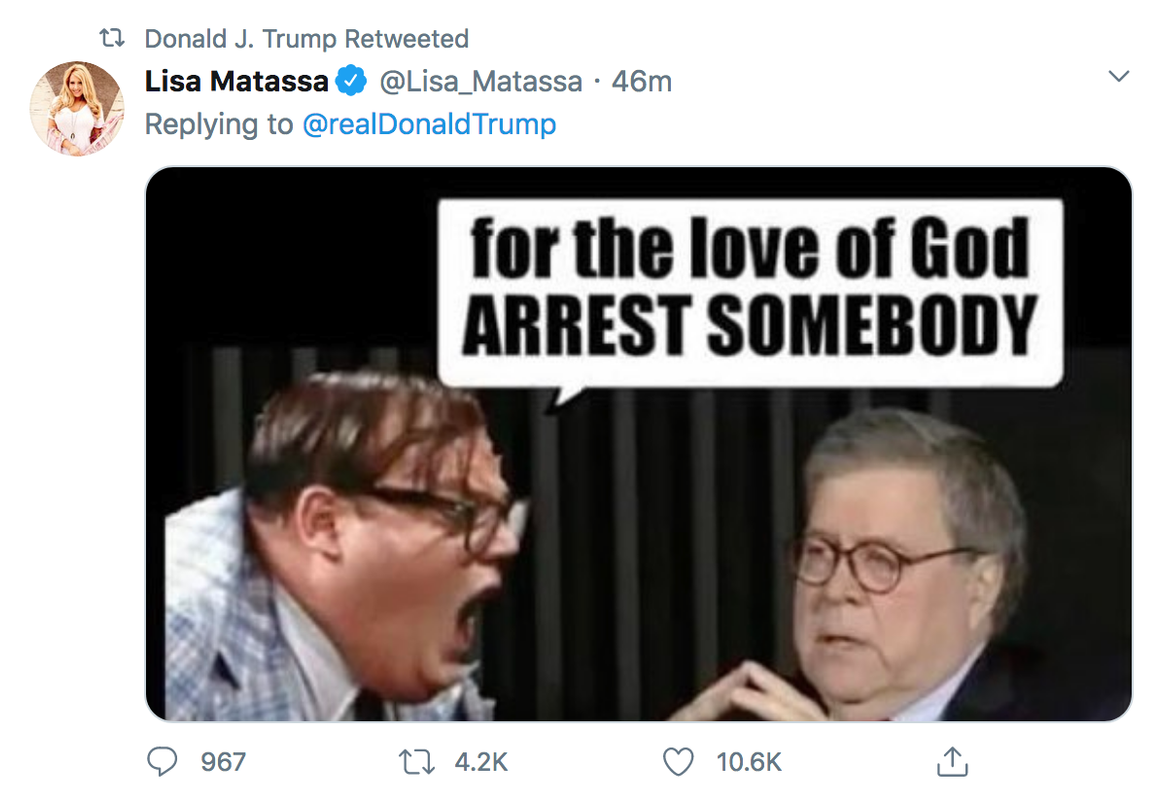Click the Lisa Matassa display name

pyautogui.click(x=236, y=81)
